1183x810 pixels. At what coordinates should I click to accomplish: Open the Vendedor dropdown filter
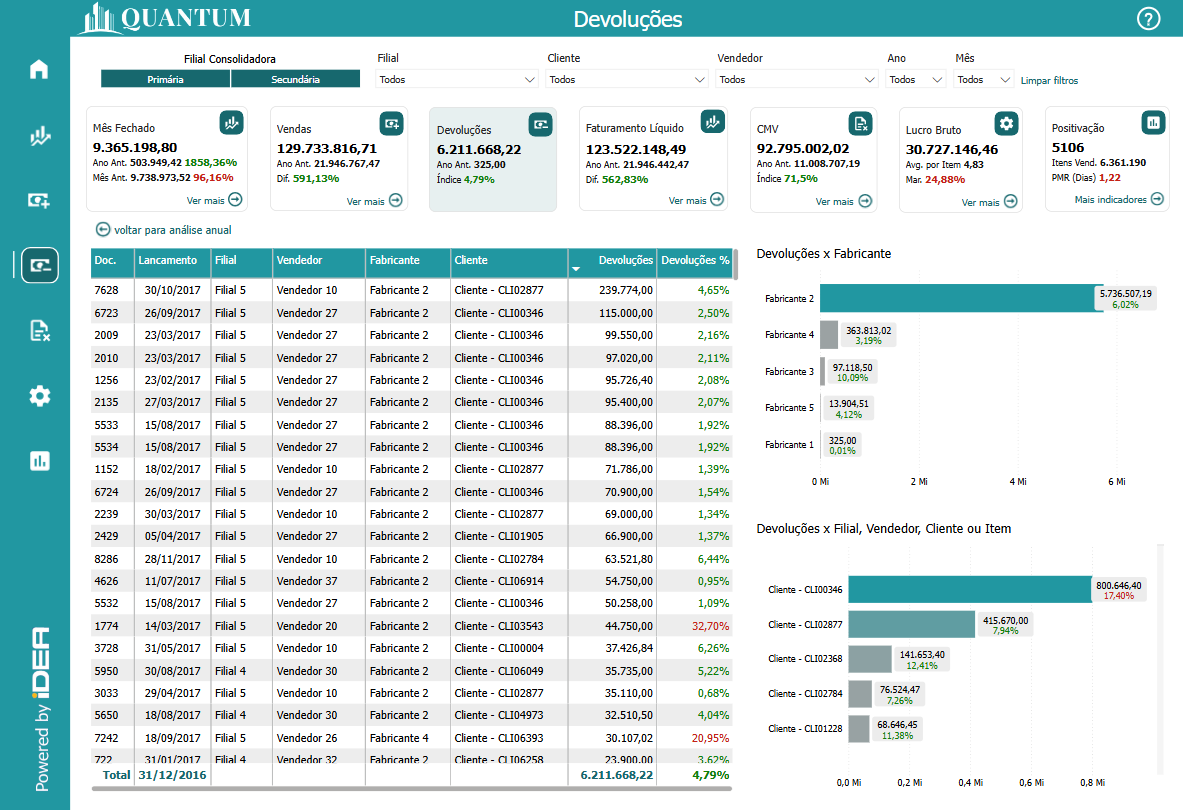797,79
